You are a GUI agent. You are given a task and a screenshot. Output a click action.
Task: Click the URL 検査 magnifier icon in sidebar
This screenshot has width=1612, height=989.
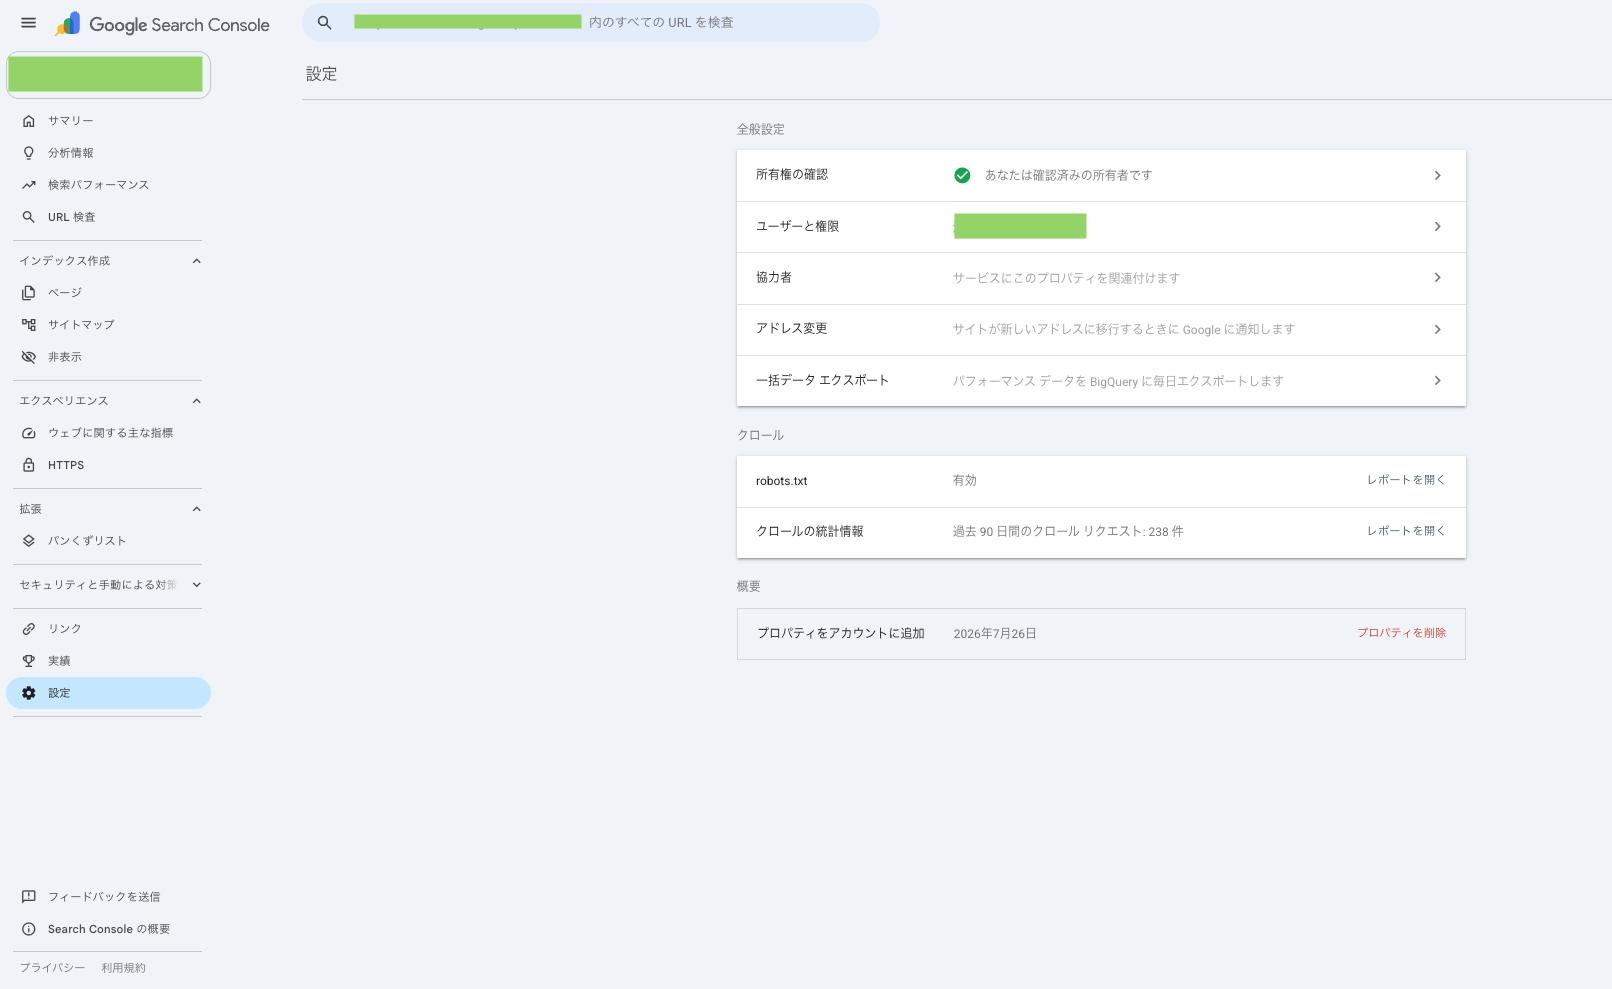tap(29, 217)
